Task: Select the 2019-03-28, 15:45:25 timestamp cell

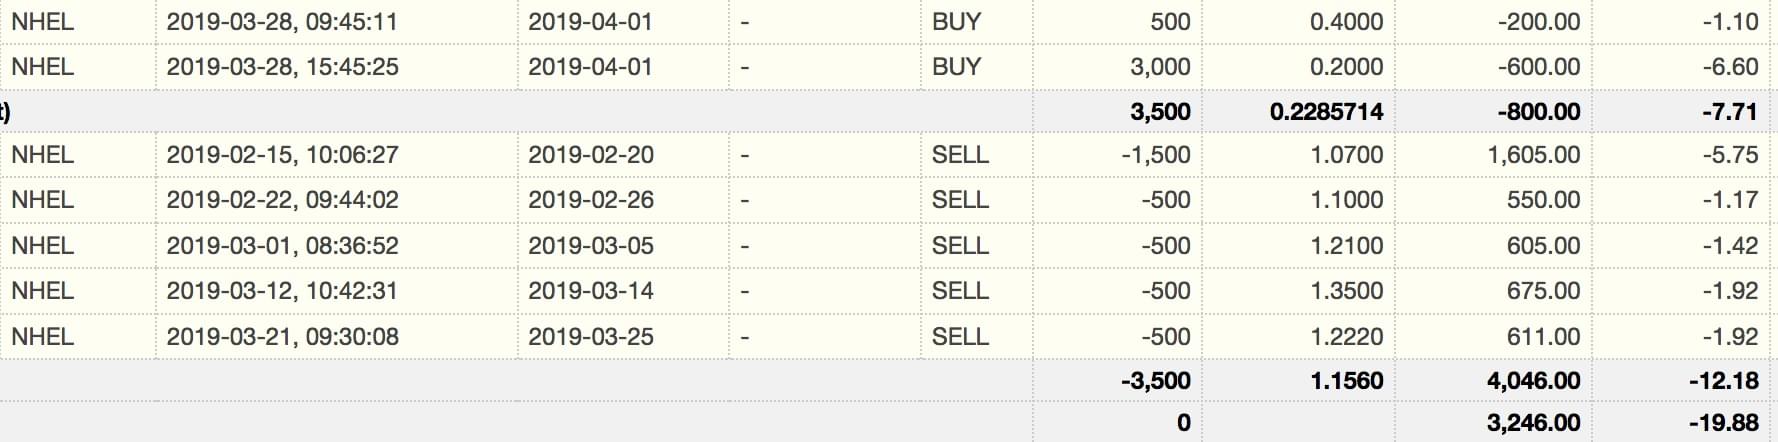Action: [x=282, y=67]
